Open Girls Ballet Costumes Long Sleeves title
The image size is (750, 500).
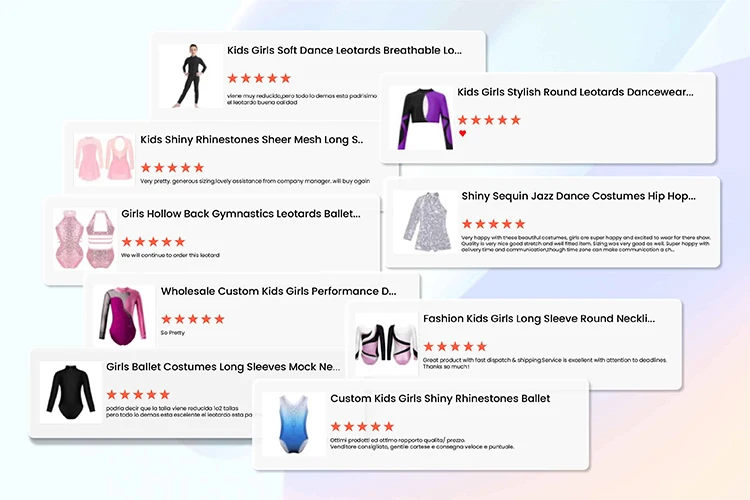[223, 367]
